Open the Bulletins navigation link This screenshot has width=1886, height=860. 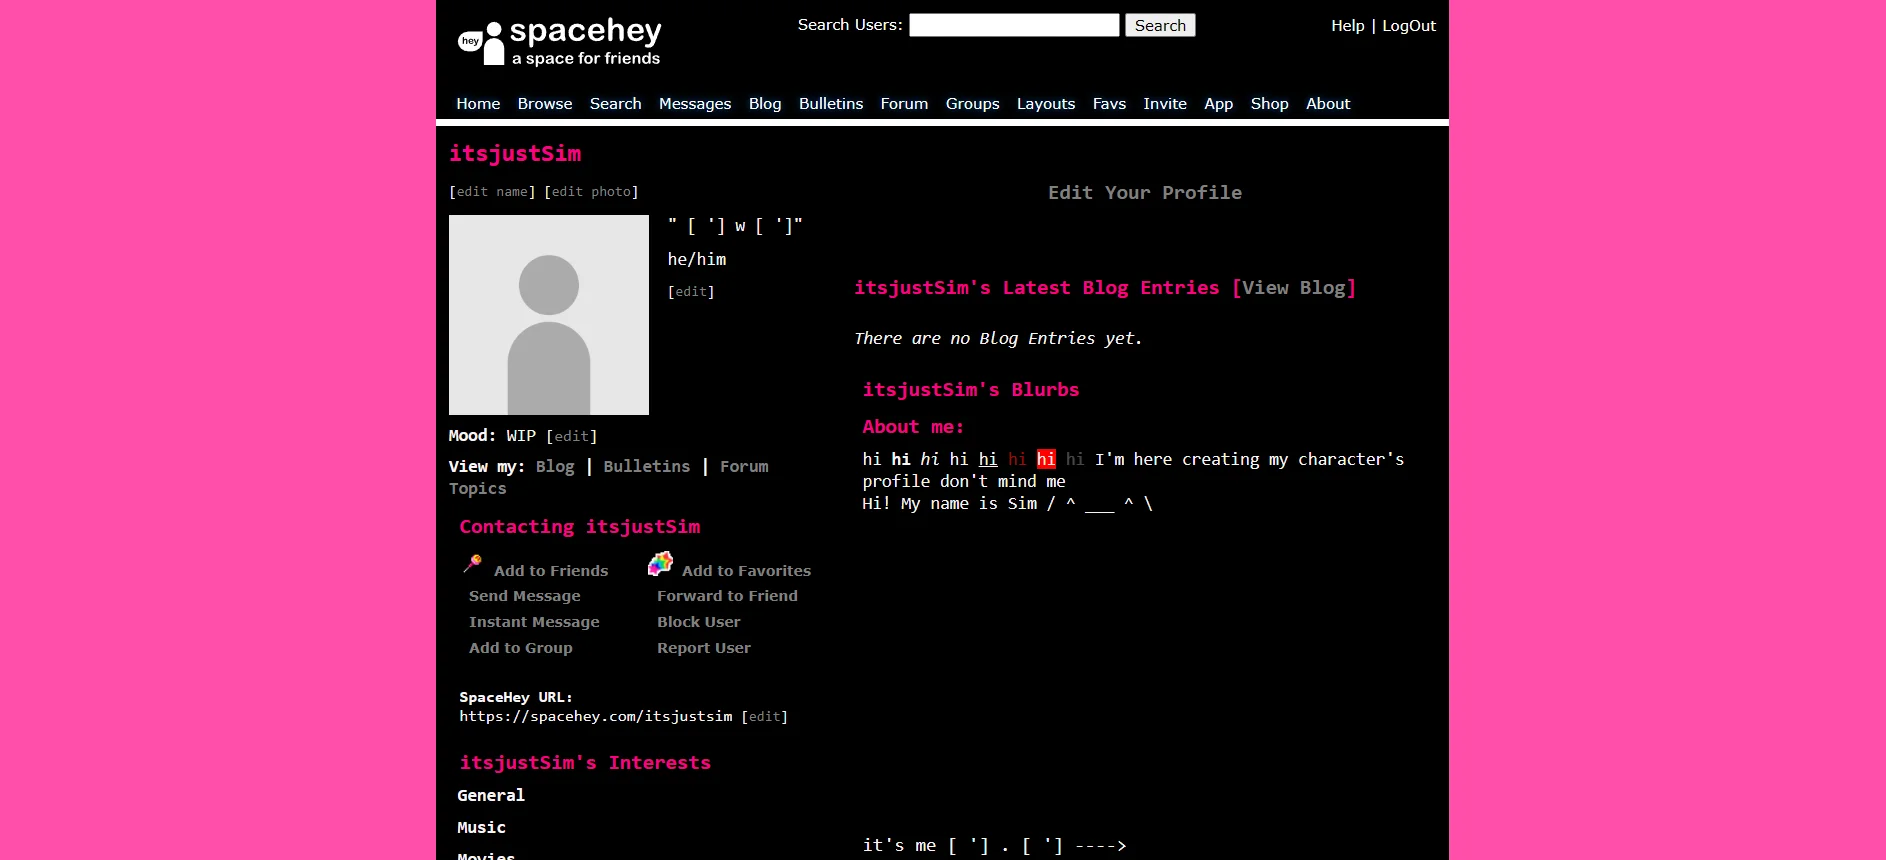[830, 104]
